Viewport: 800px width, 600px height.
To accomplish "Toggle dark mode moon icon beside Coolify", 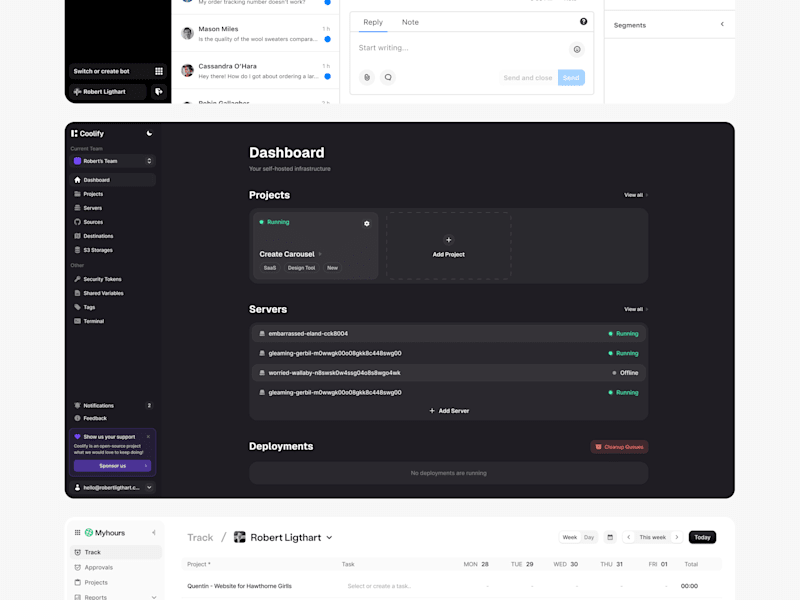I will [149, 133].
